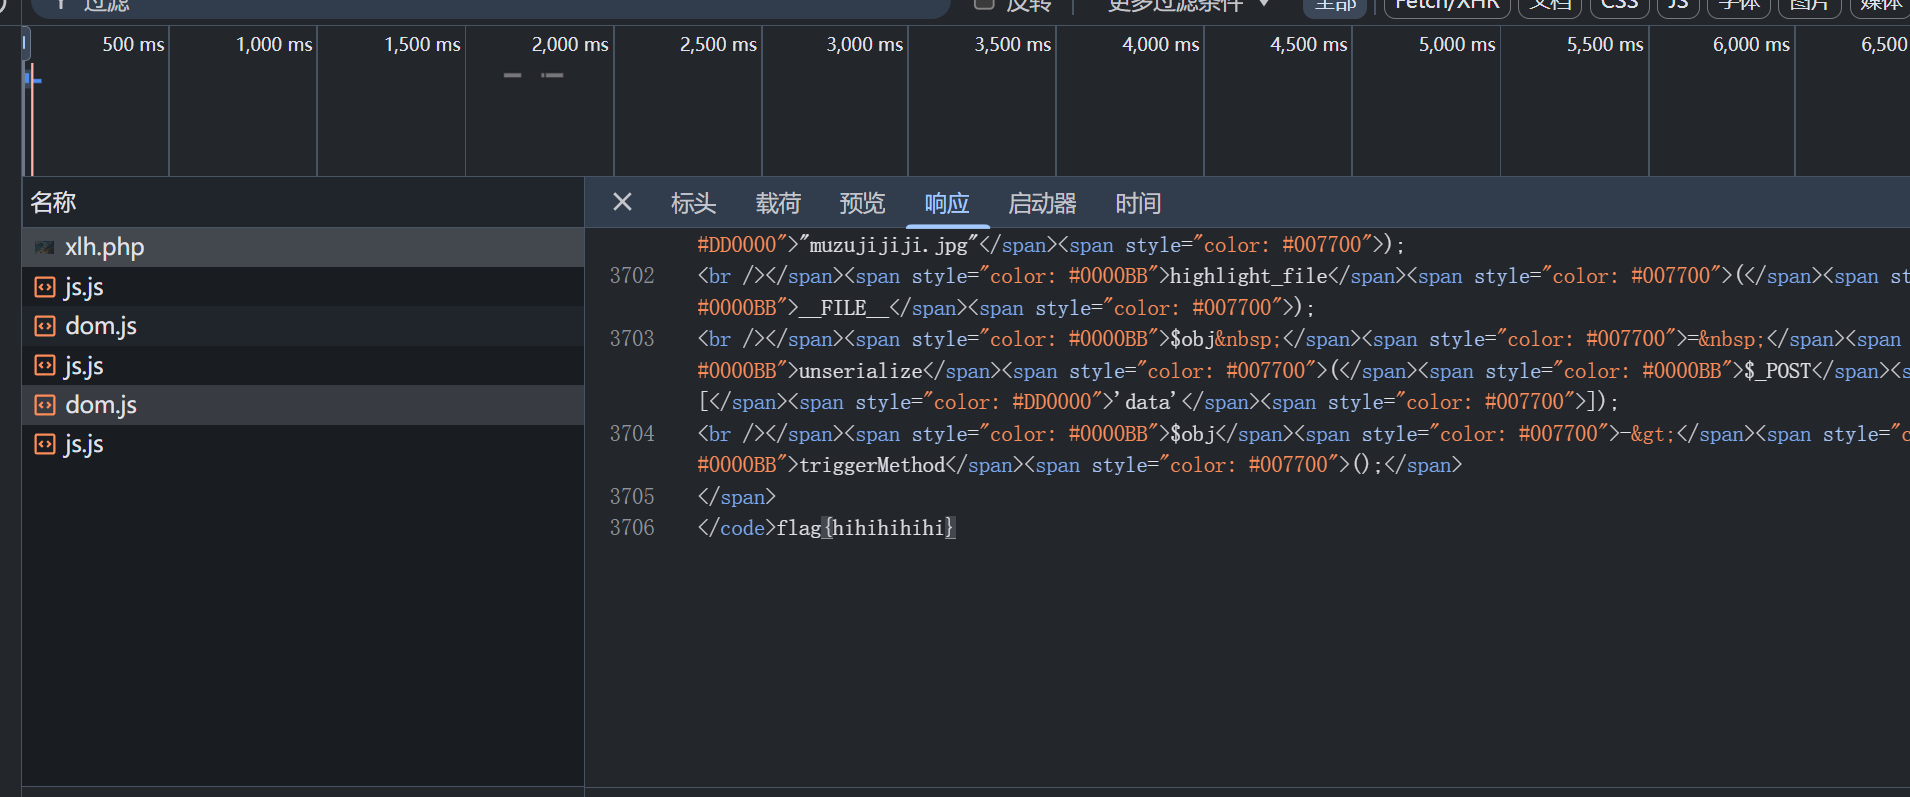The height and width of the screenshot is (797, 1910).
Task: Filter requests by CSS type
Action: (x=1619, y=5)
